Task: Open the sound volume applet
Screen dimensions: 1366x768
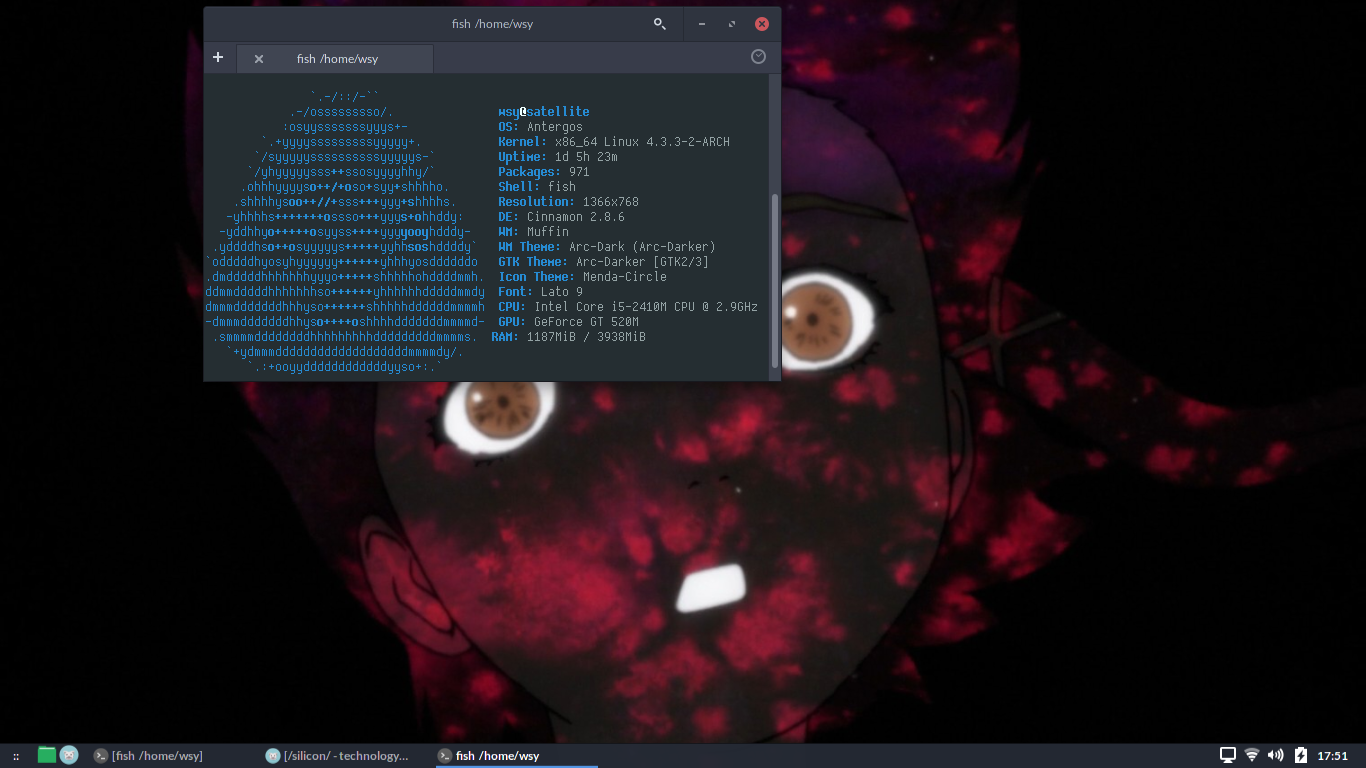Action: point(1276,755)
